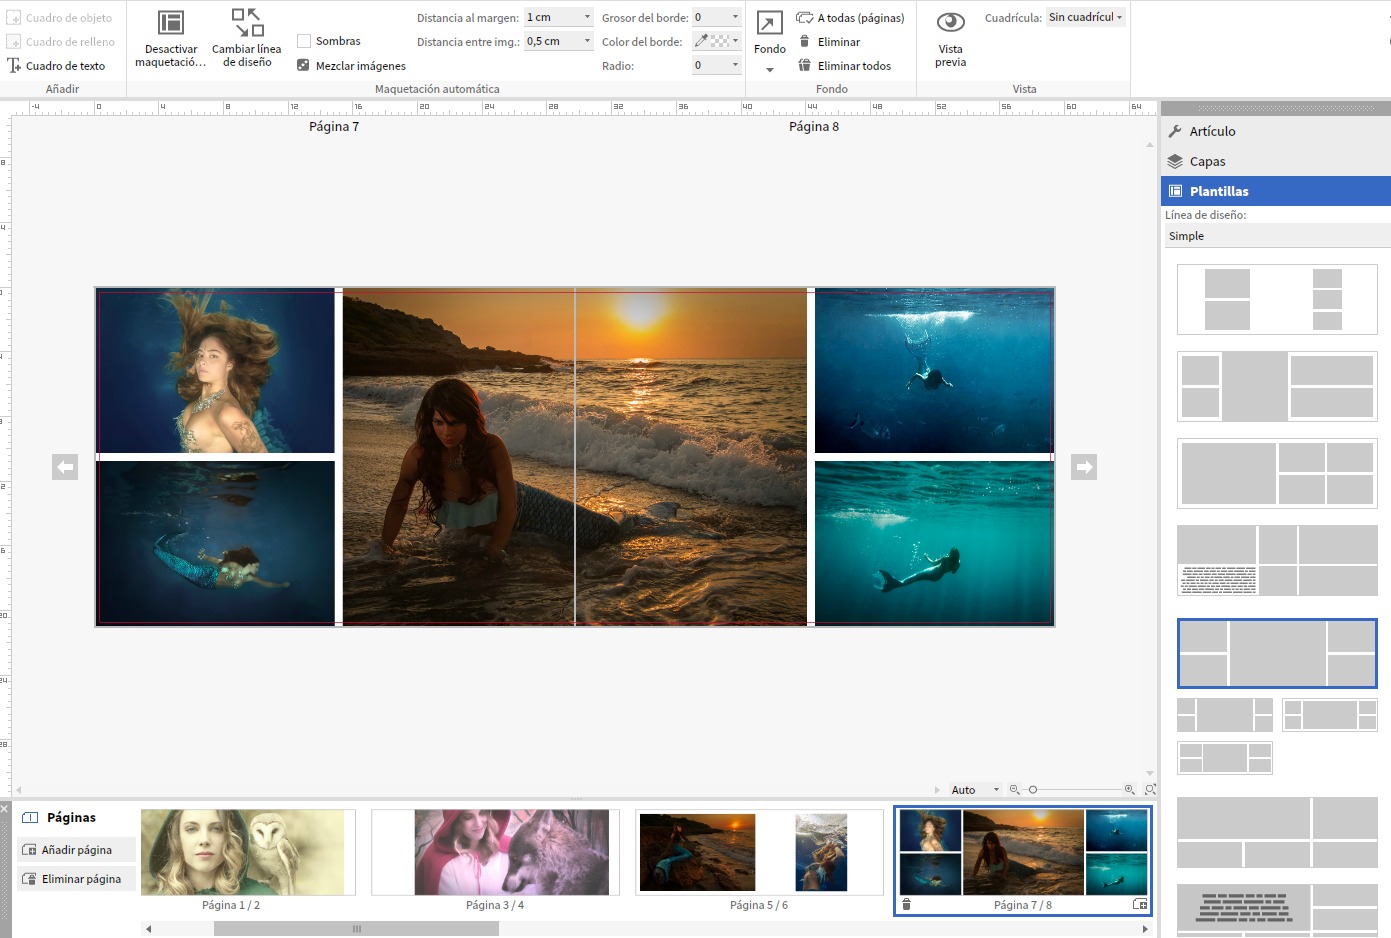Click Añadir página button

[x=77, y=850]
